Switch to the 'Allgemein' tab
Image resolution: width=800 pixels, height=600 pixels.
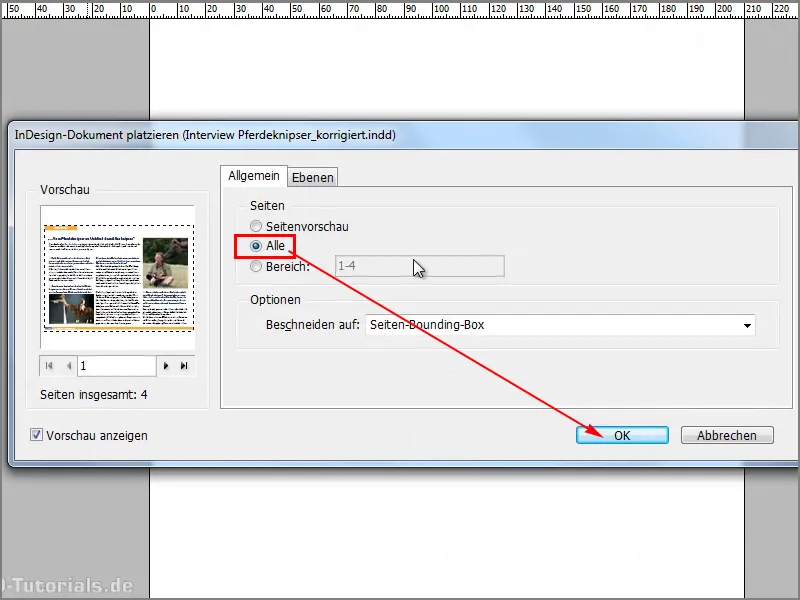coord(254,176)
